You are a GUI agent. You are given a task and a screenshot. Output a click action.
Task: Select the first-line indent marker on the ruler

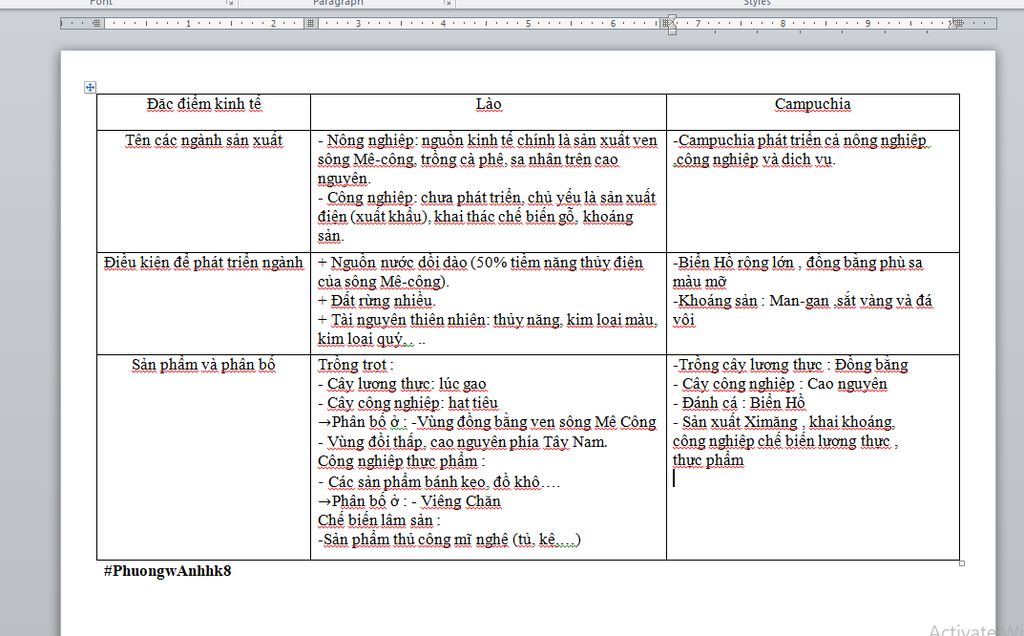[x=673, y=18]
